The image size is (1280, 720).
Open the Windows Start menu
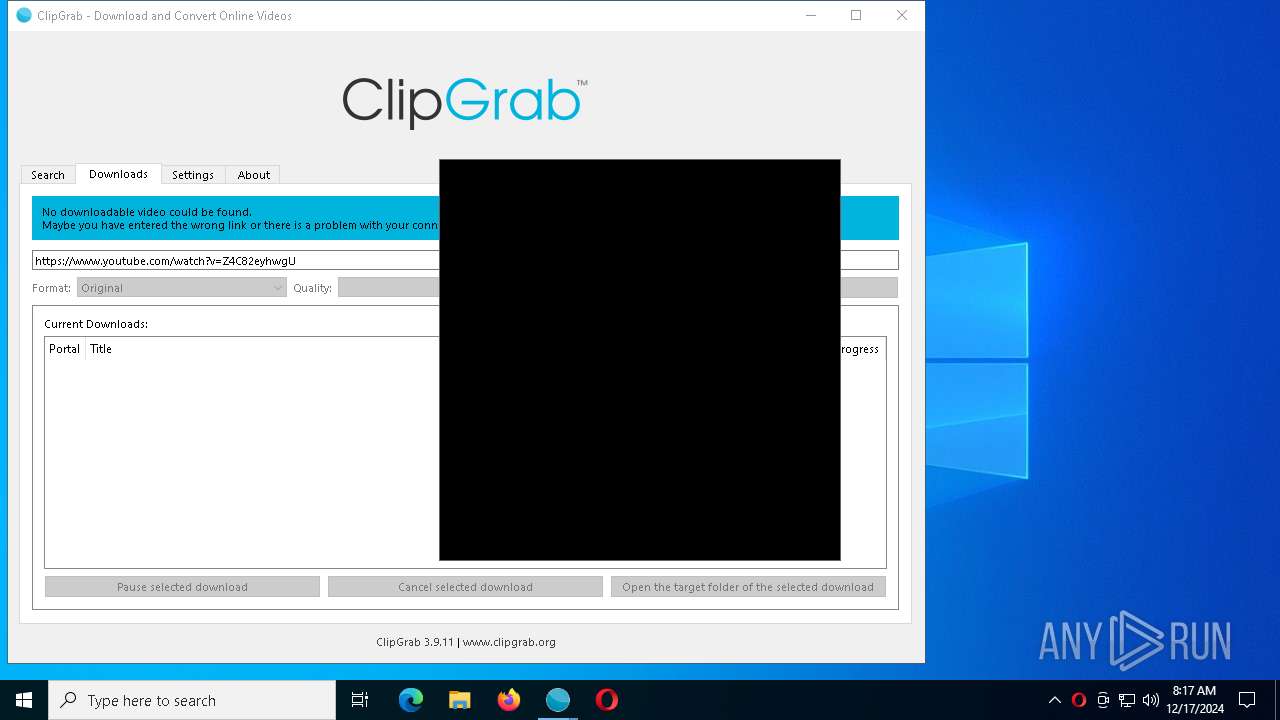pyautogui.click(x=24, y=700)
